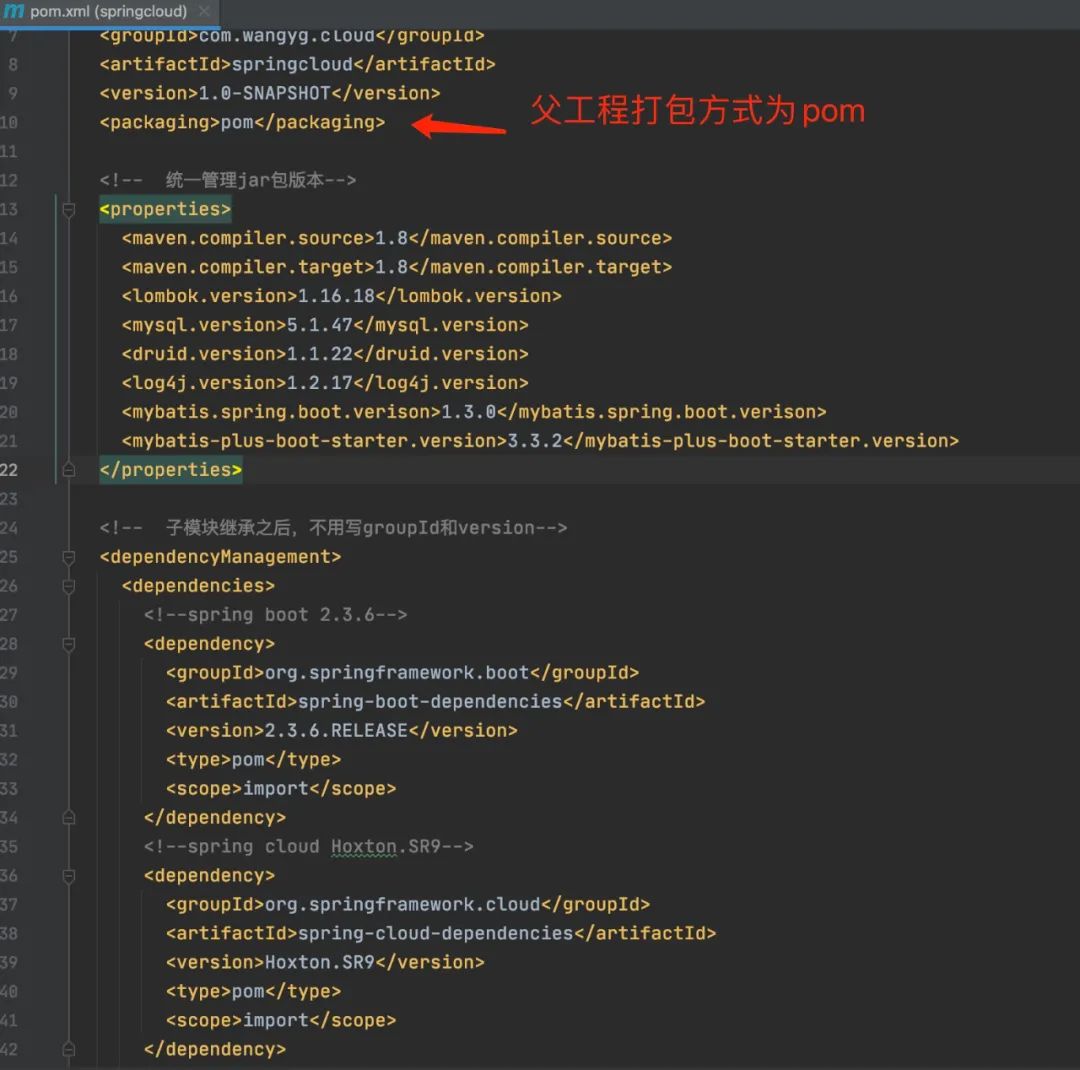Click the Maven file icon on pom.xml tab
Viewport: 1080px width, 1070px height.
(x=14, y=11)
